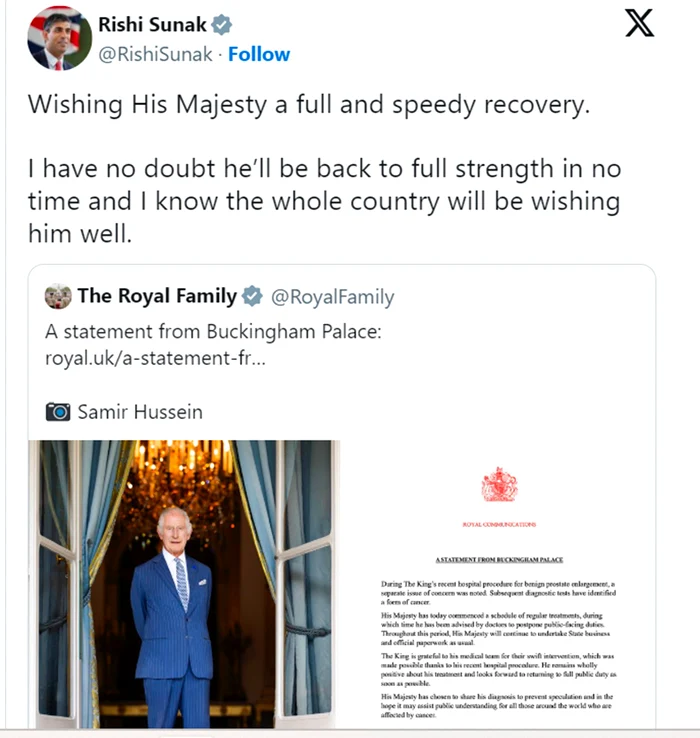
Task: Click the @RishiSunak handle
Action: pyautogui.click(x=155, y=54)
